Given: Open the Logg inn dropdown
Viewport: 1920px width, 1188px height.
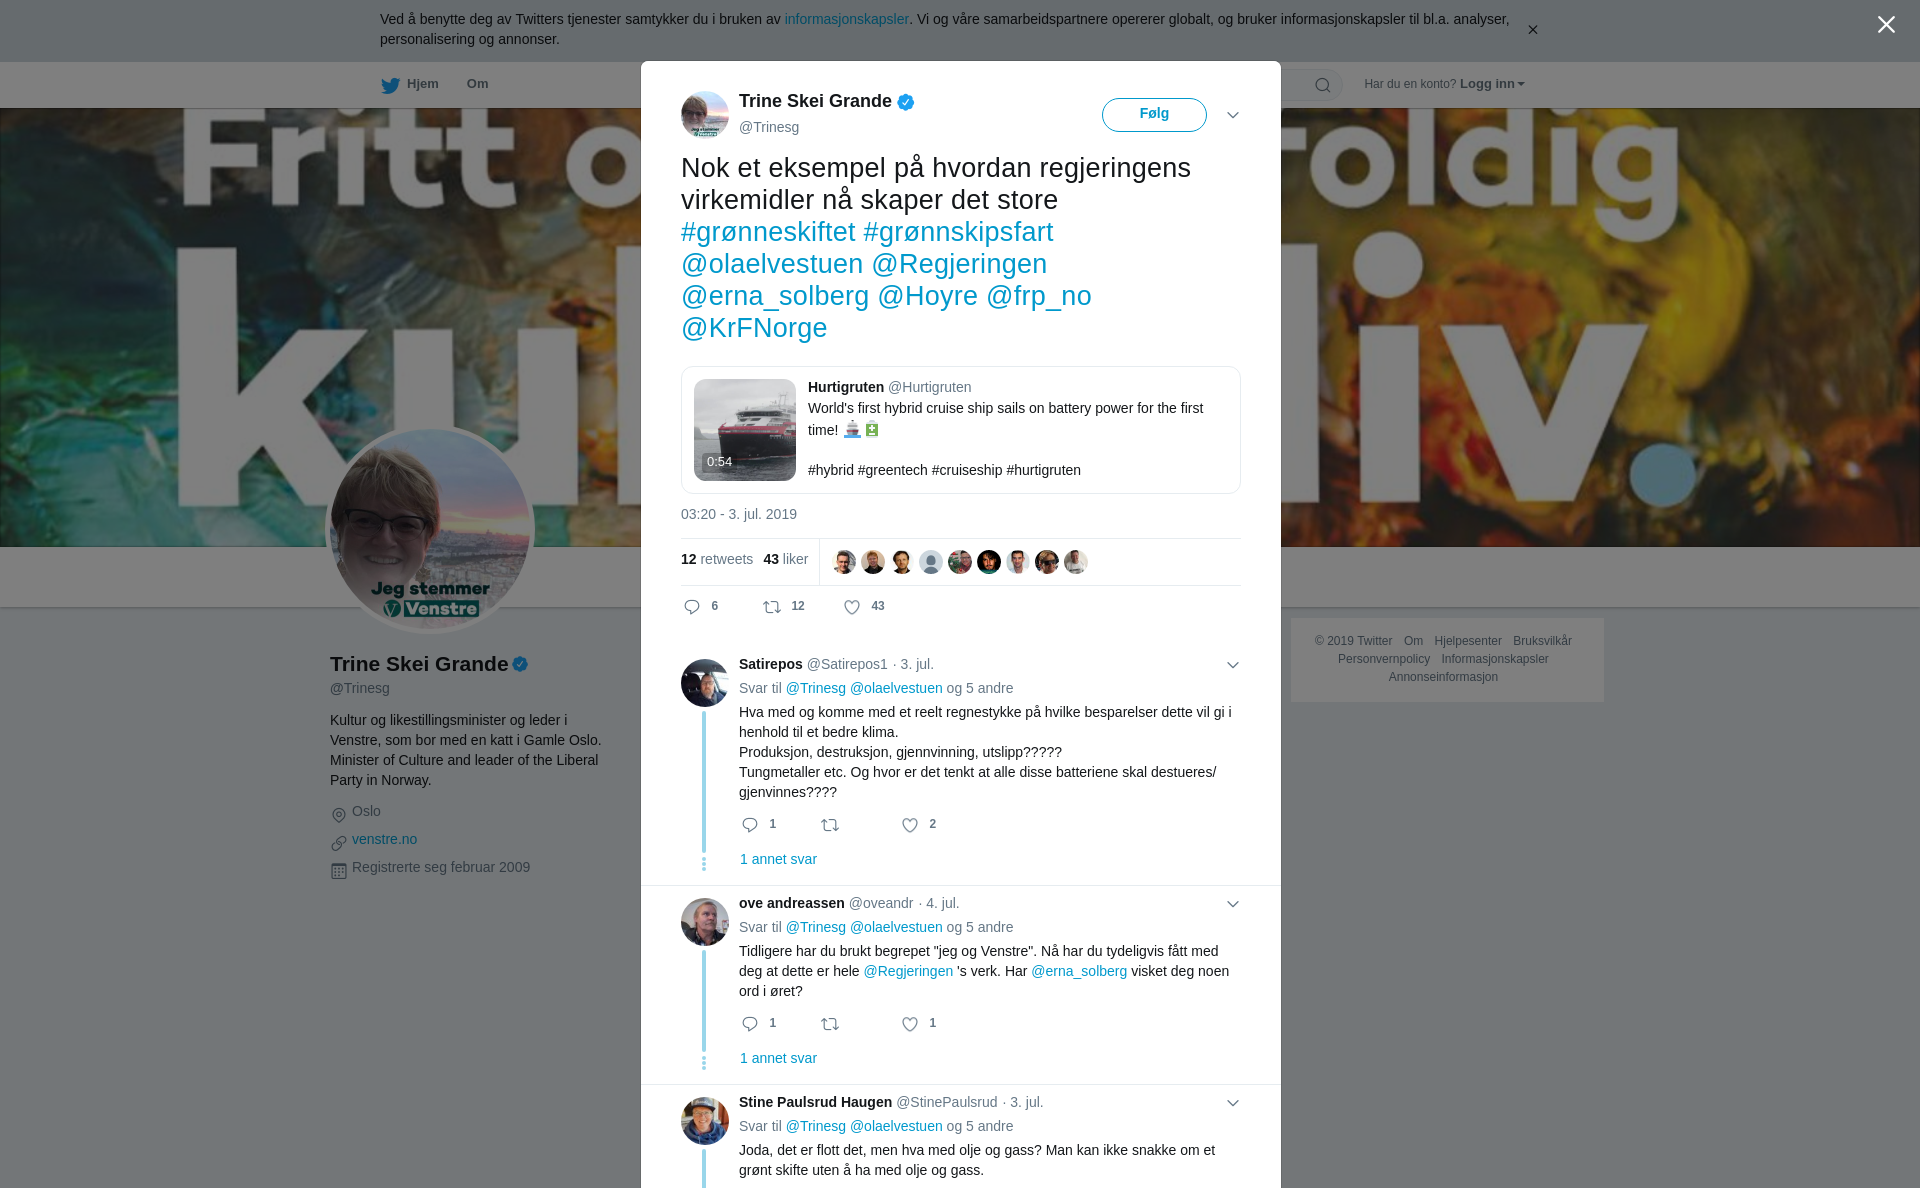Looking at the screenshot, I should pos(1492,84).
